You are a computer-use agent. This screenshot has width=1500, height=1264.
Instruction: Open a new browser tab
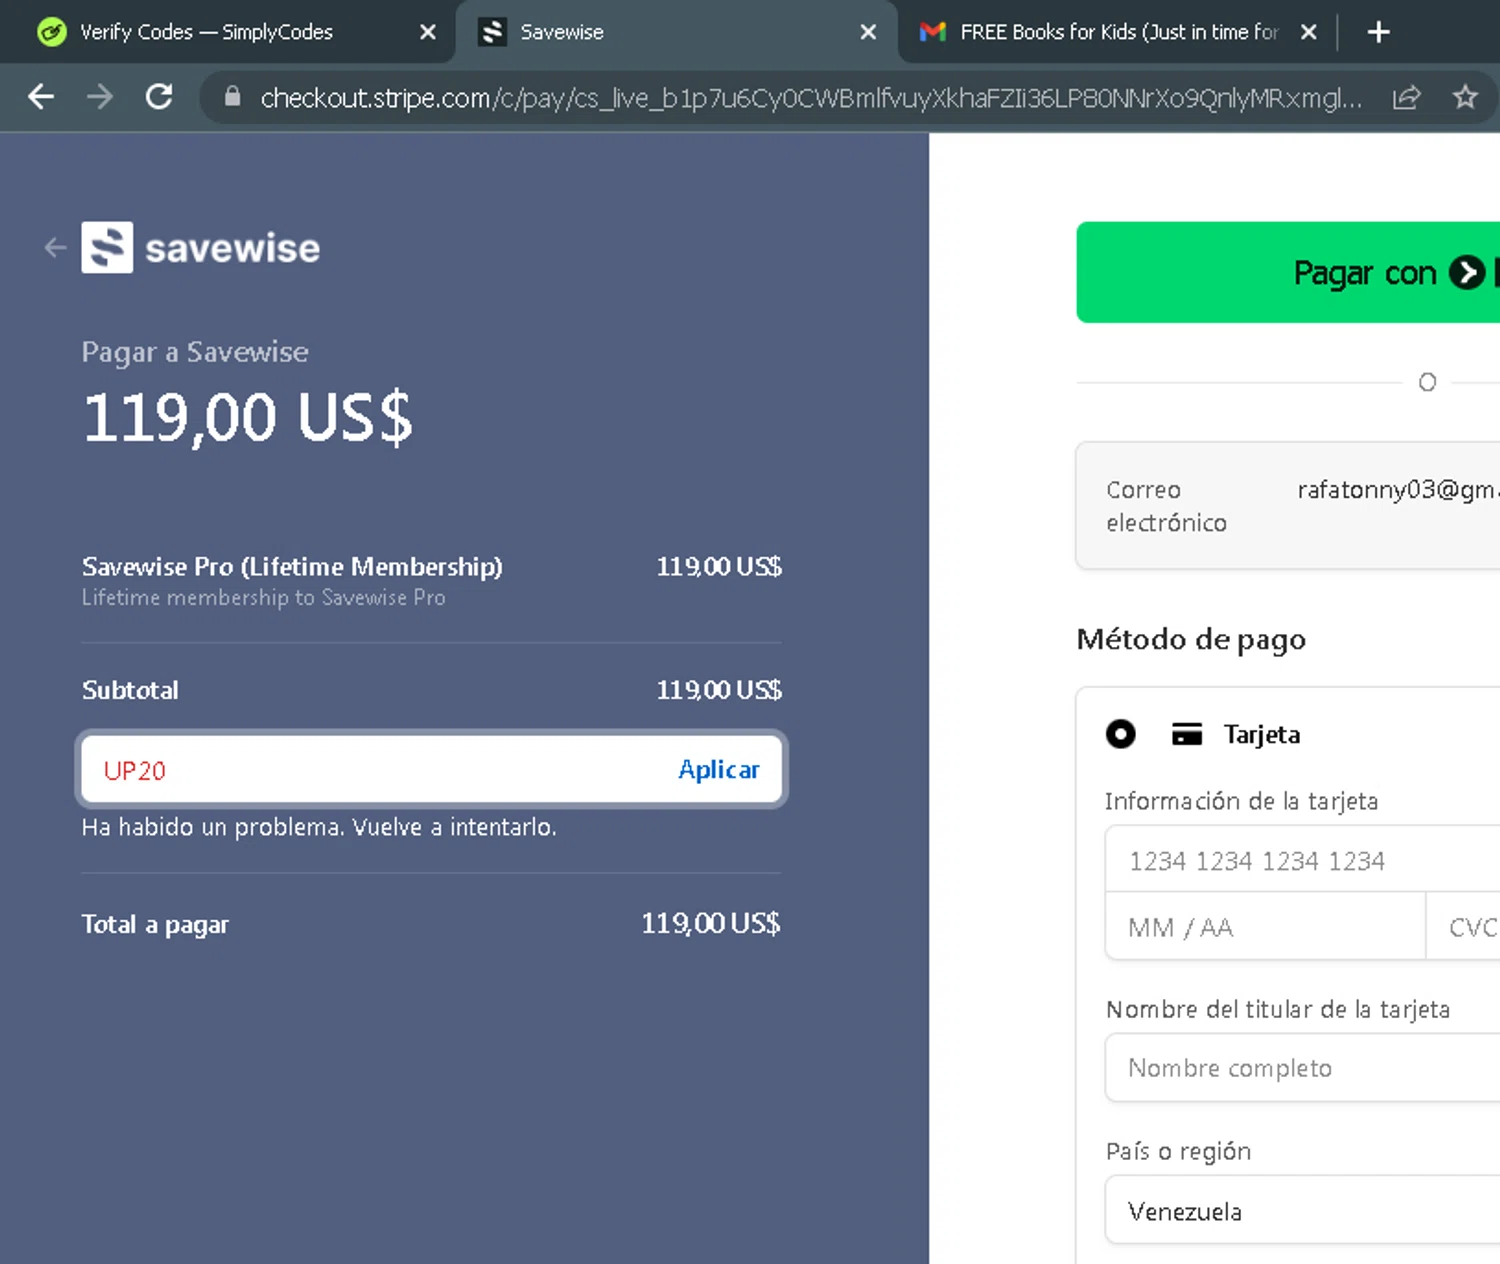point(1378,32)
